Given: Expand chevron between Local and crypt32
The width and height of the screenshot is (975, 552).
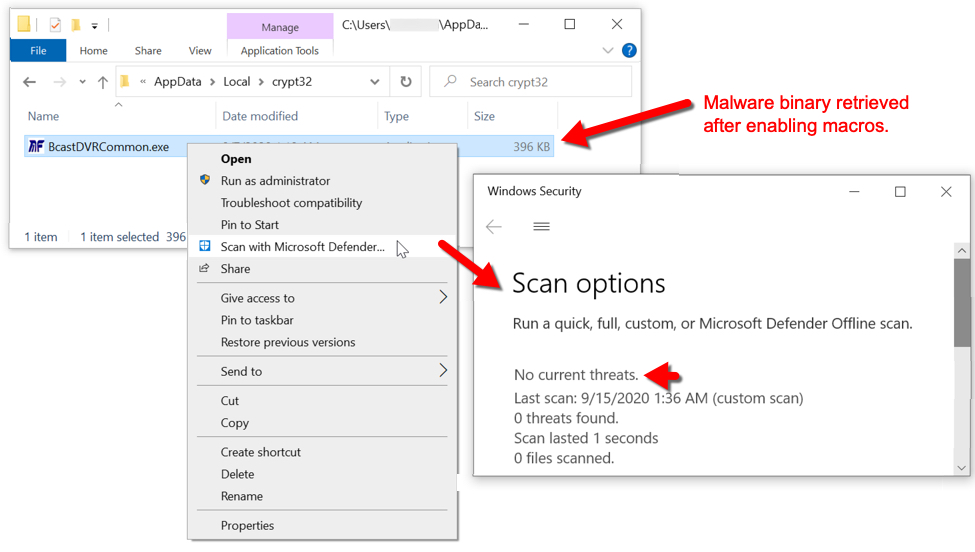Looking at the screenshot, I should pos(261,82).
